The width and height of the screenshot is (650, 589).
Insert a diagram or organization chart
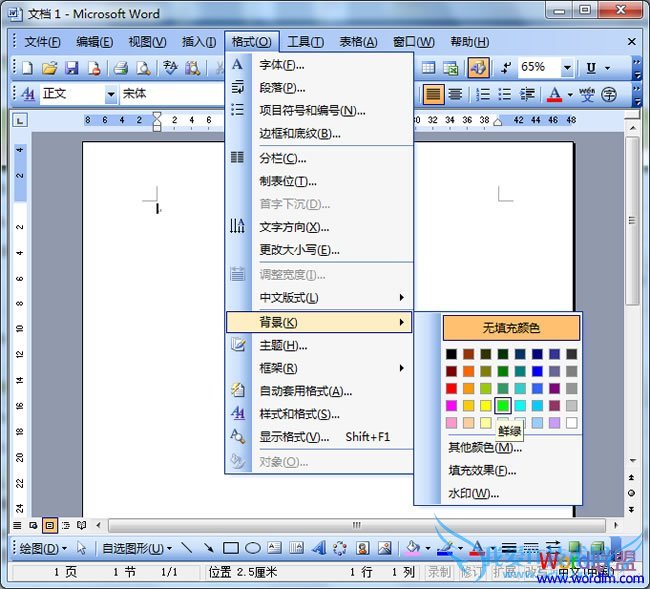pyautogui.click(x=340, y=548)
